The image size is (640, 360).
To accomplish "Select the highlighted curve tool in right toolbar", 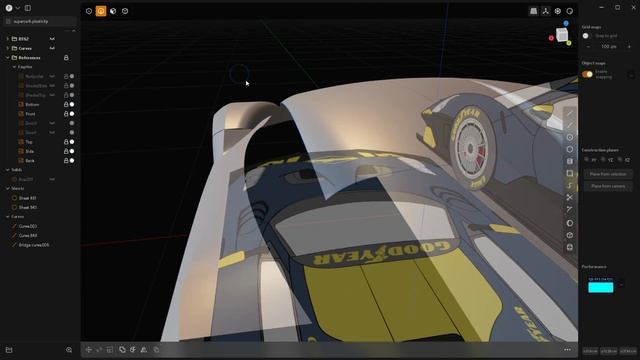I will (x=570, y=186).
